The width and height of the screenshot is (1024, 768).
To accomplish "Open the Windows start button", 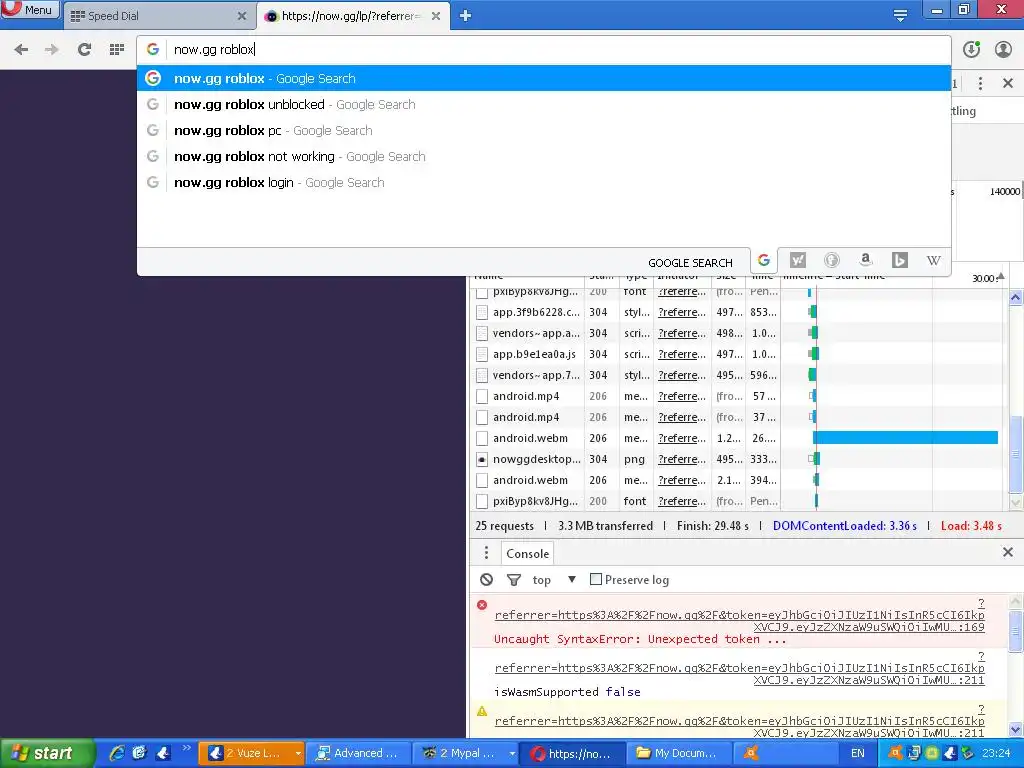I will (x=47, y=753).
